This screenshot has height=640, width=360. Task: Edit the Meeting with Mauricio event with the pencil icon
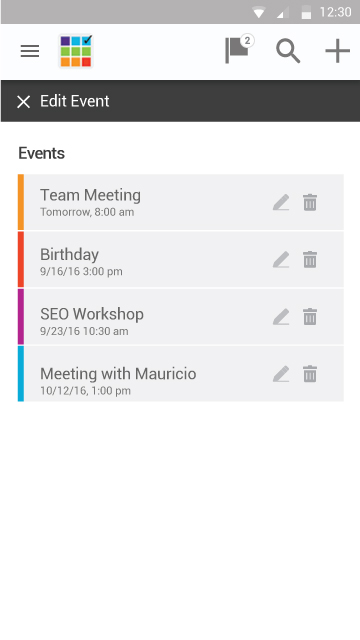pyautogui.click(x=281, y=374)
